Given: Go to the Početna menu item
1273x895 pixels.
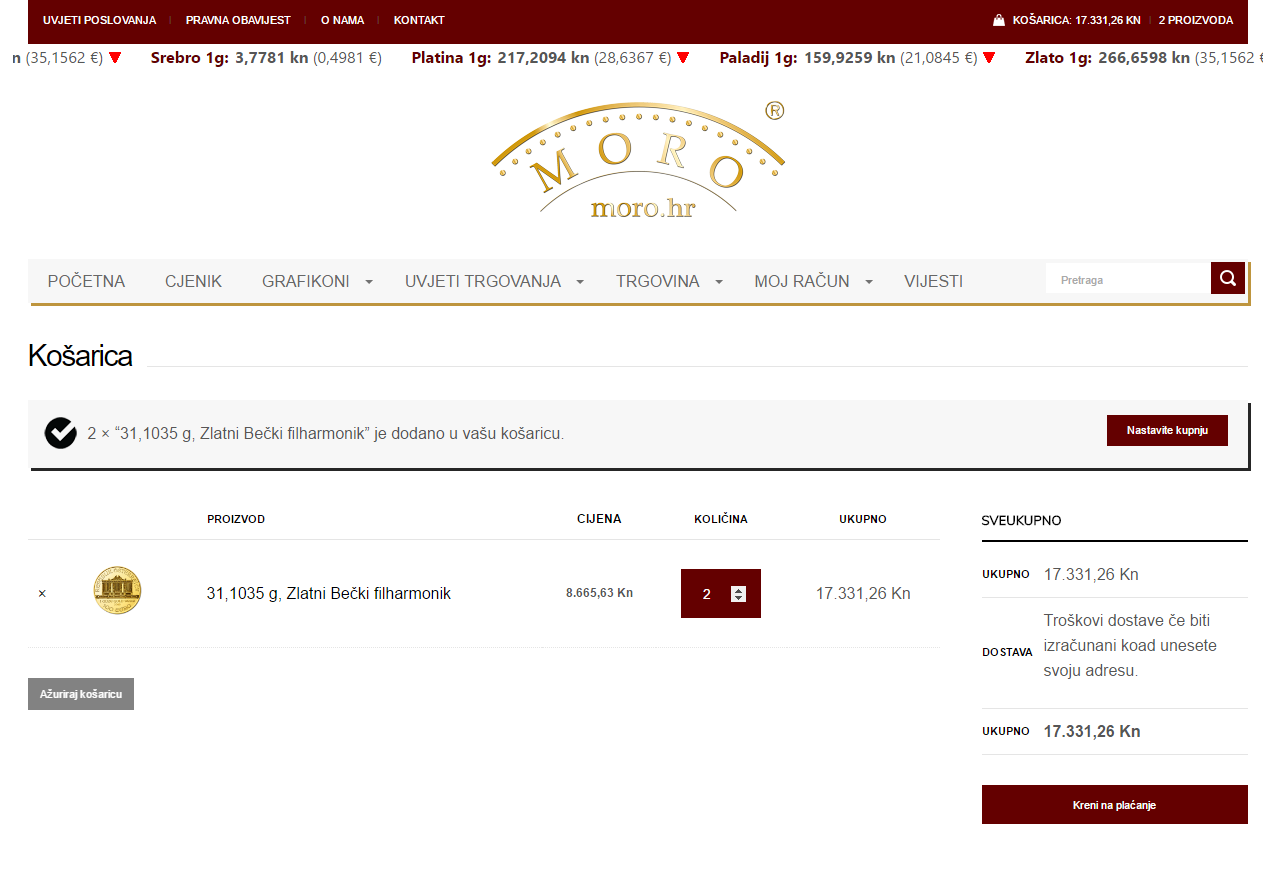Looking at the screenshot, I should pos(87,281).
